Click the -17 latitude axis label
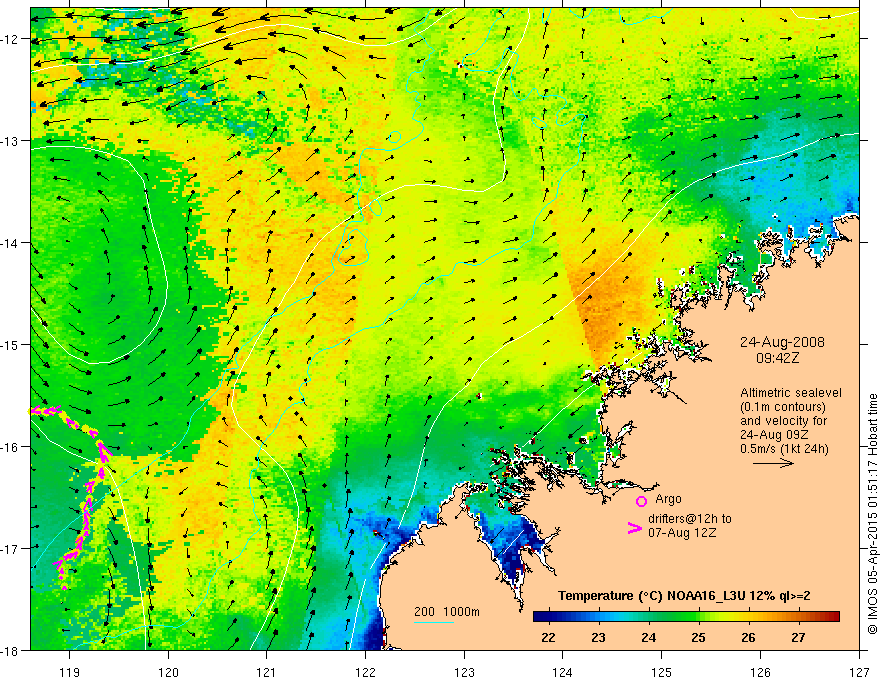This screenshot has height=680, width=880. point(11,549)
